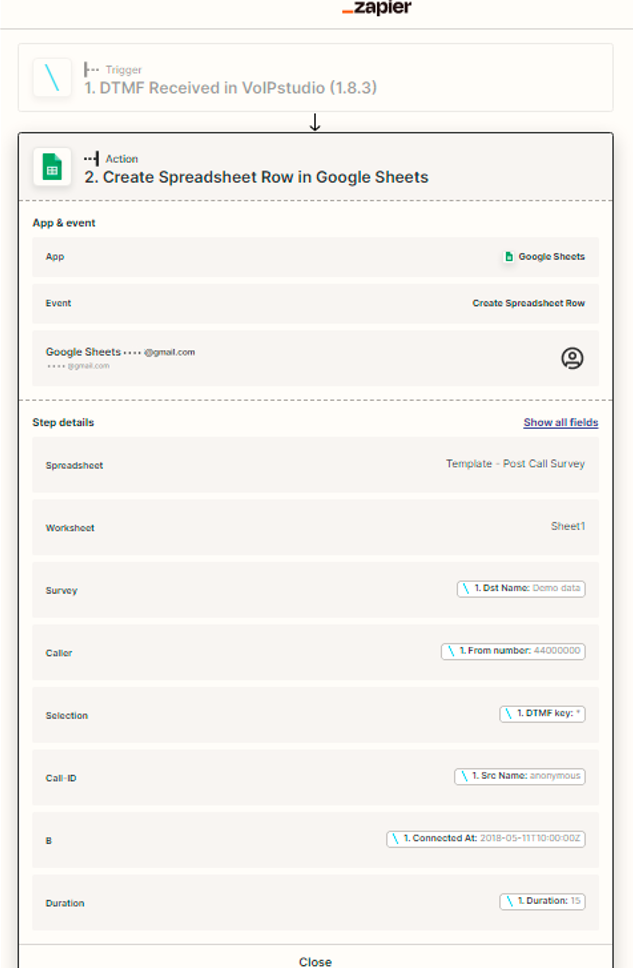
Task: Click the Google Sheets action icon
Action: (x=52, y=167)
